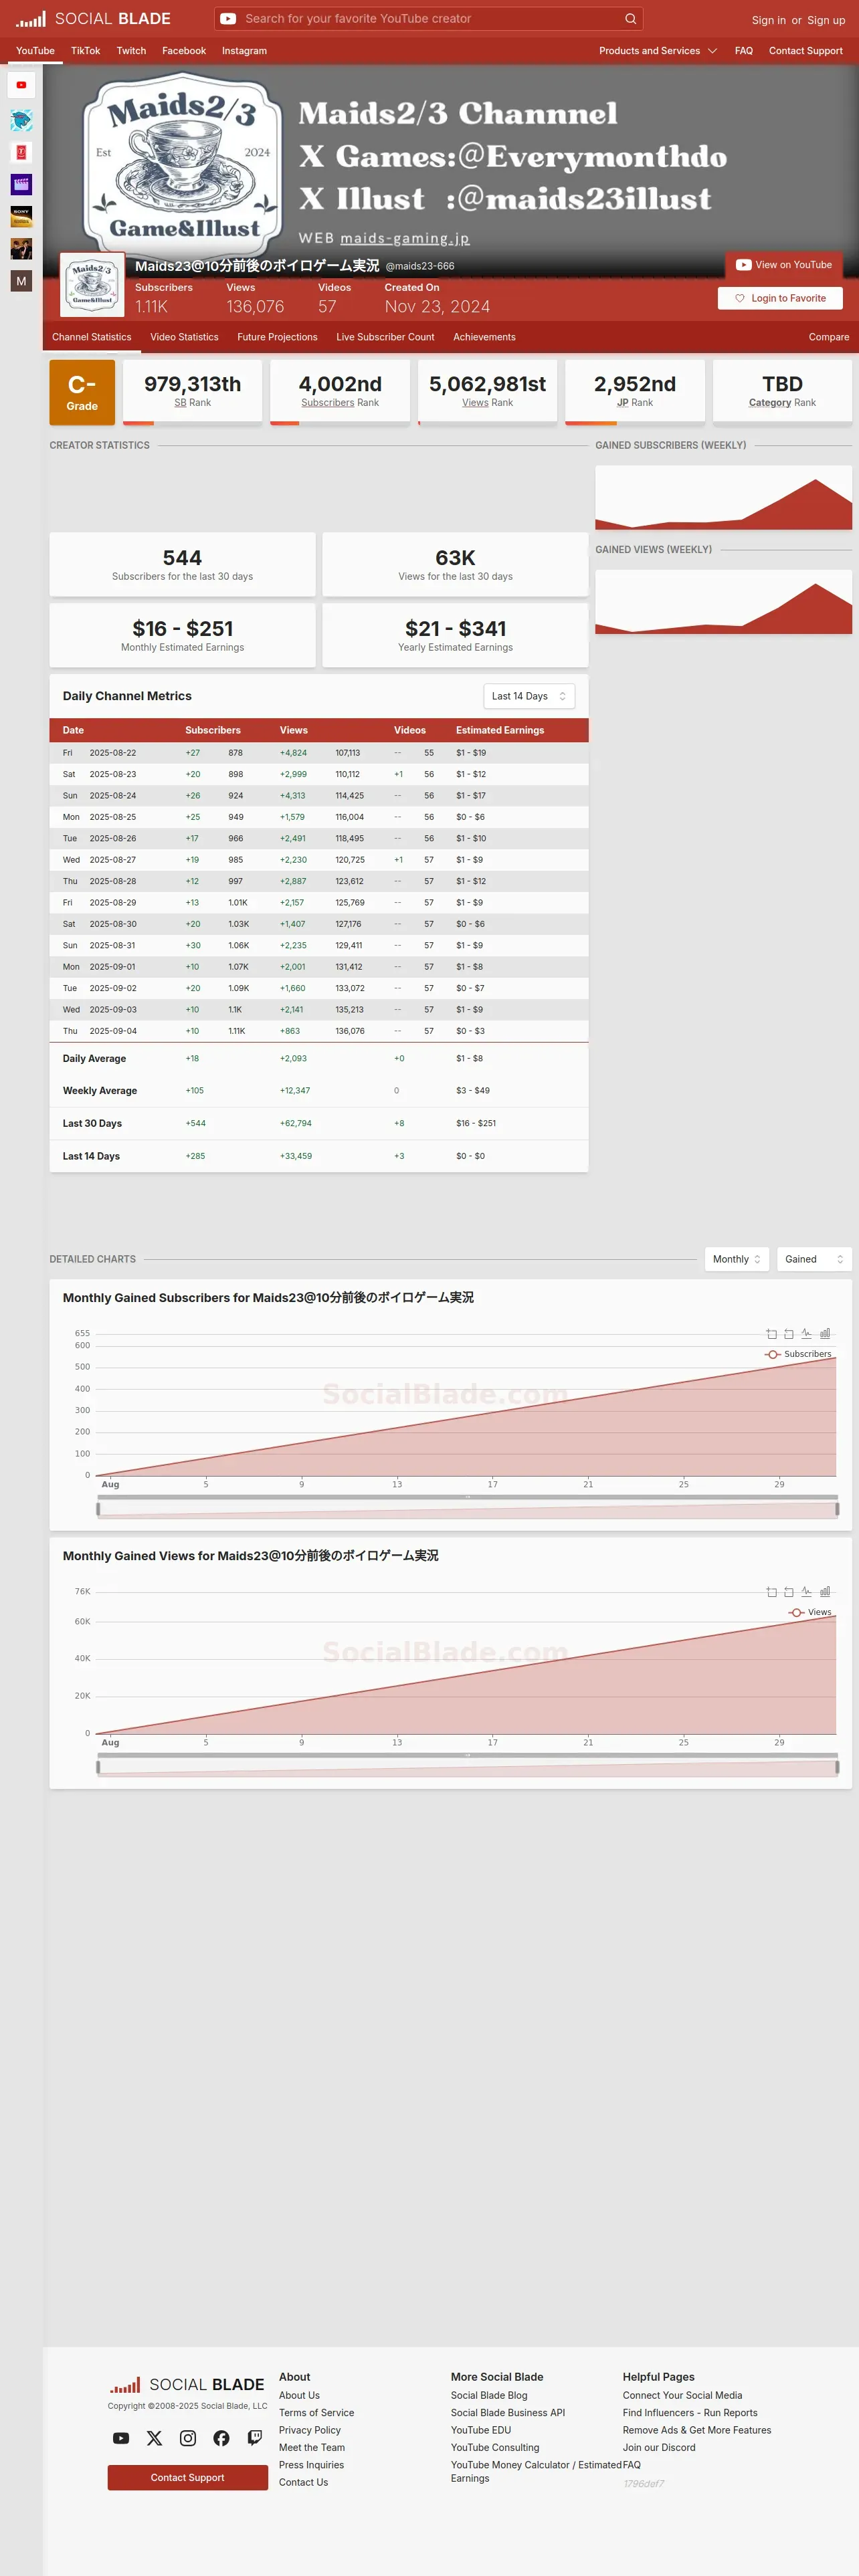Viewport: 859px width, 2576px height.
Task: Click the Compare link
Action: point(829,337)
